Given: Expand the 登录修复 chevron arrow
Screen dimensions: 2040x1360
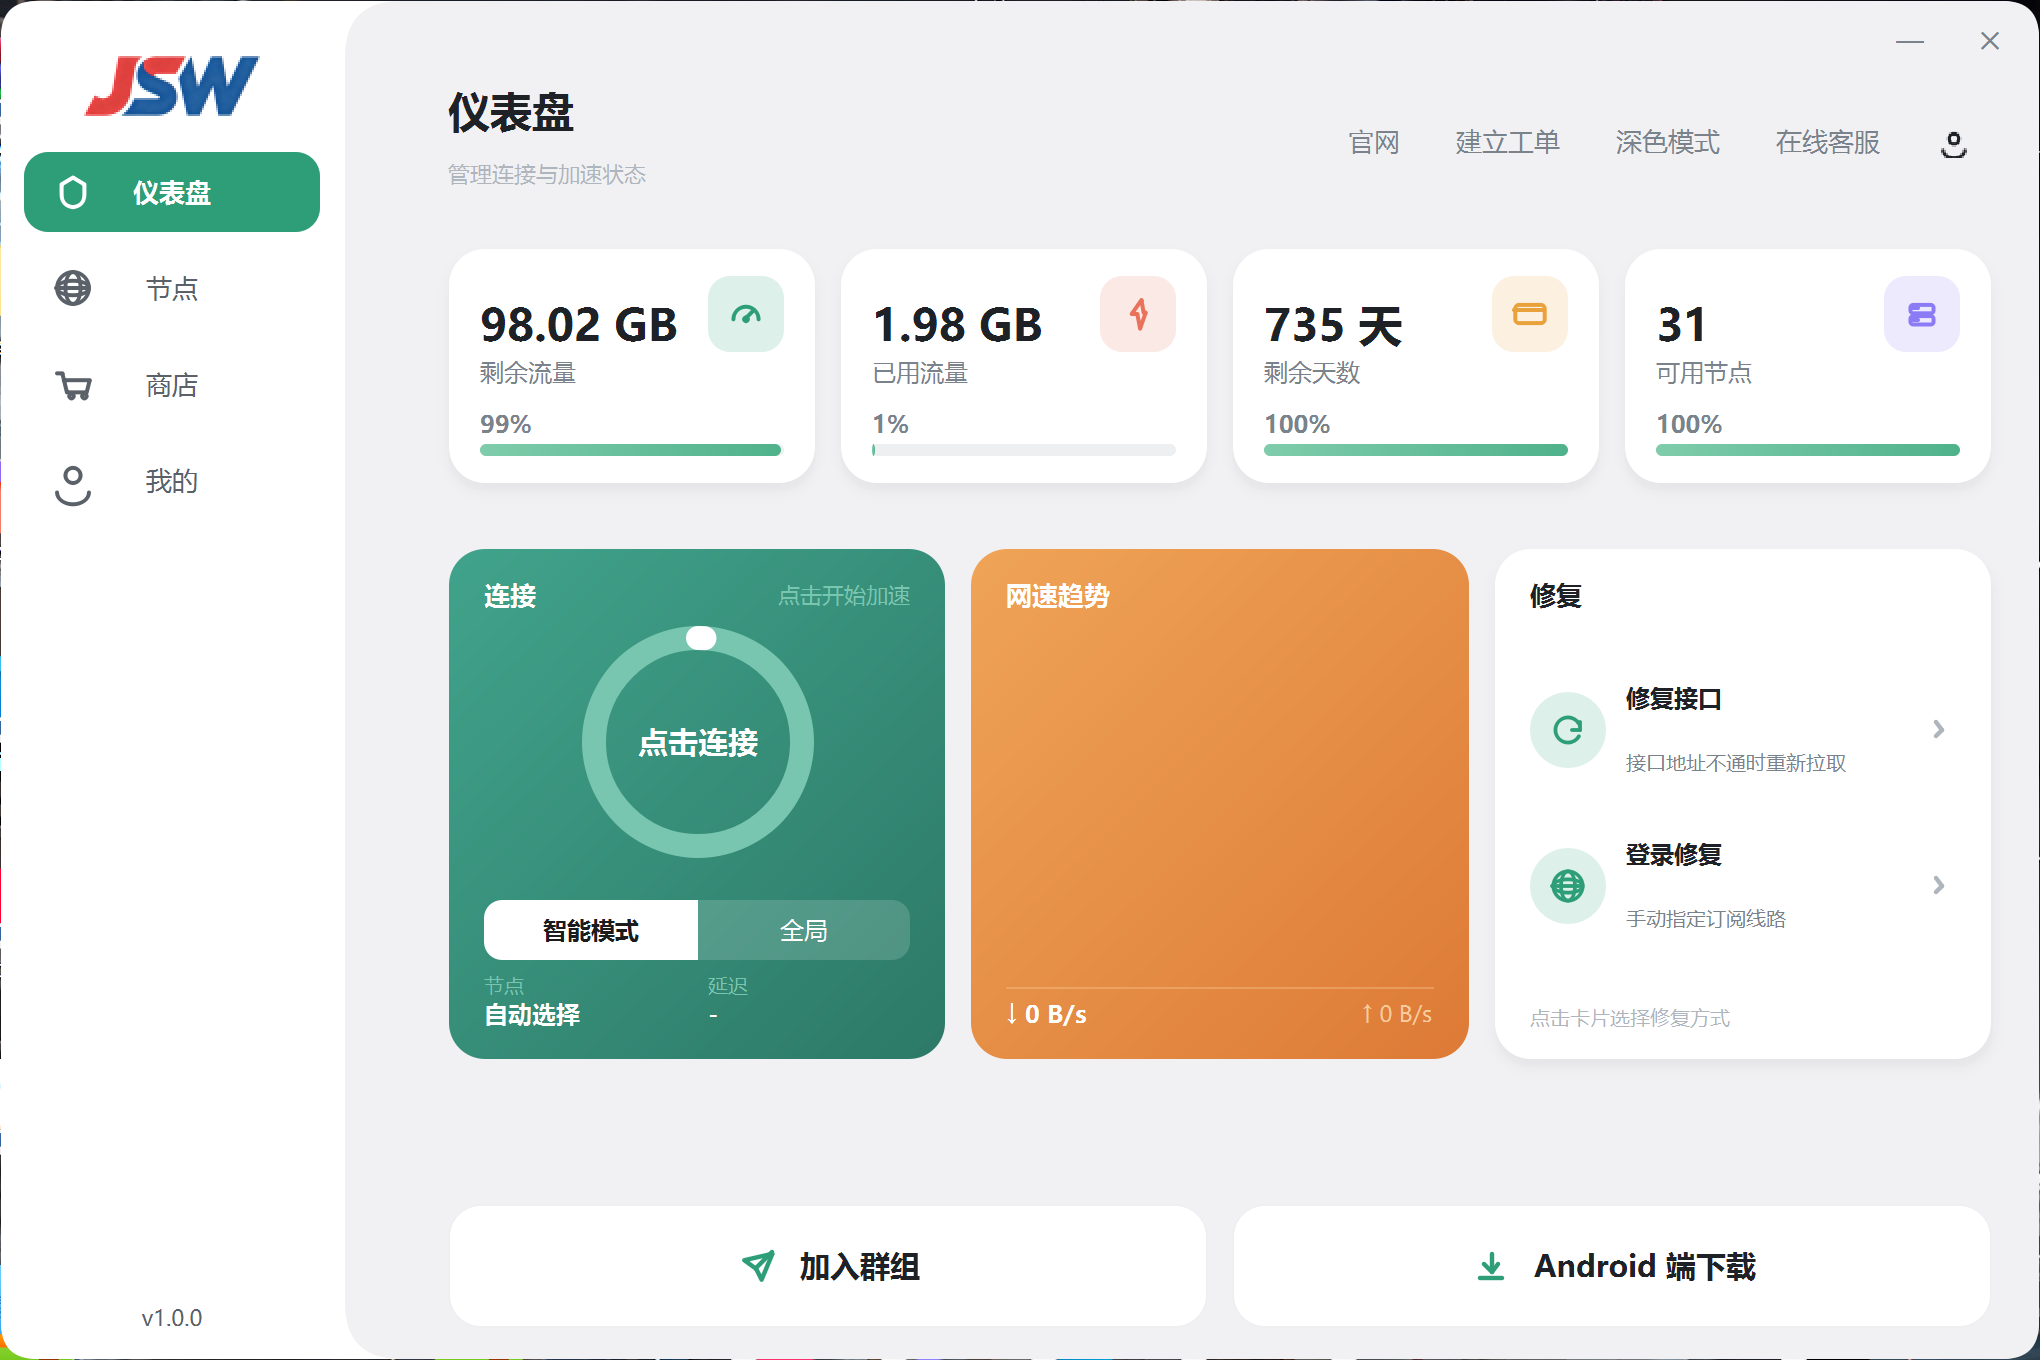Looking at the screenshot, I should (1939, 885).
